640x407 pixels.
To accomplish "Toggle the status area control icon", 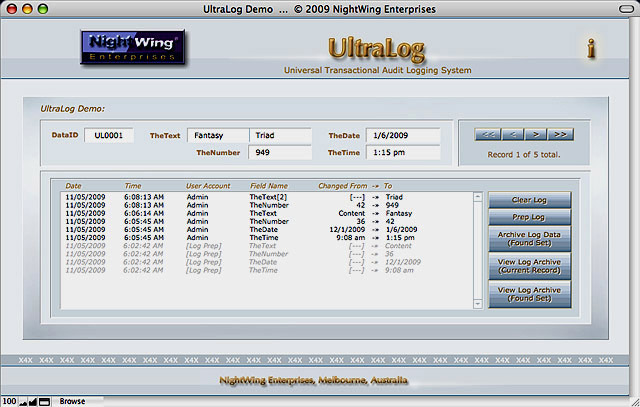I will tap(44, 402).
